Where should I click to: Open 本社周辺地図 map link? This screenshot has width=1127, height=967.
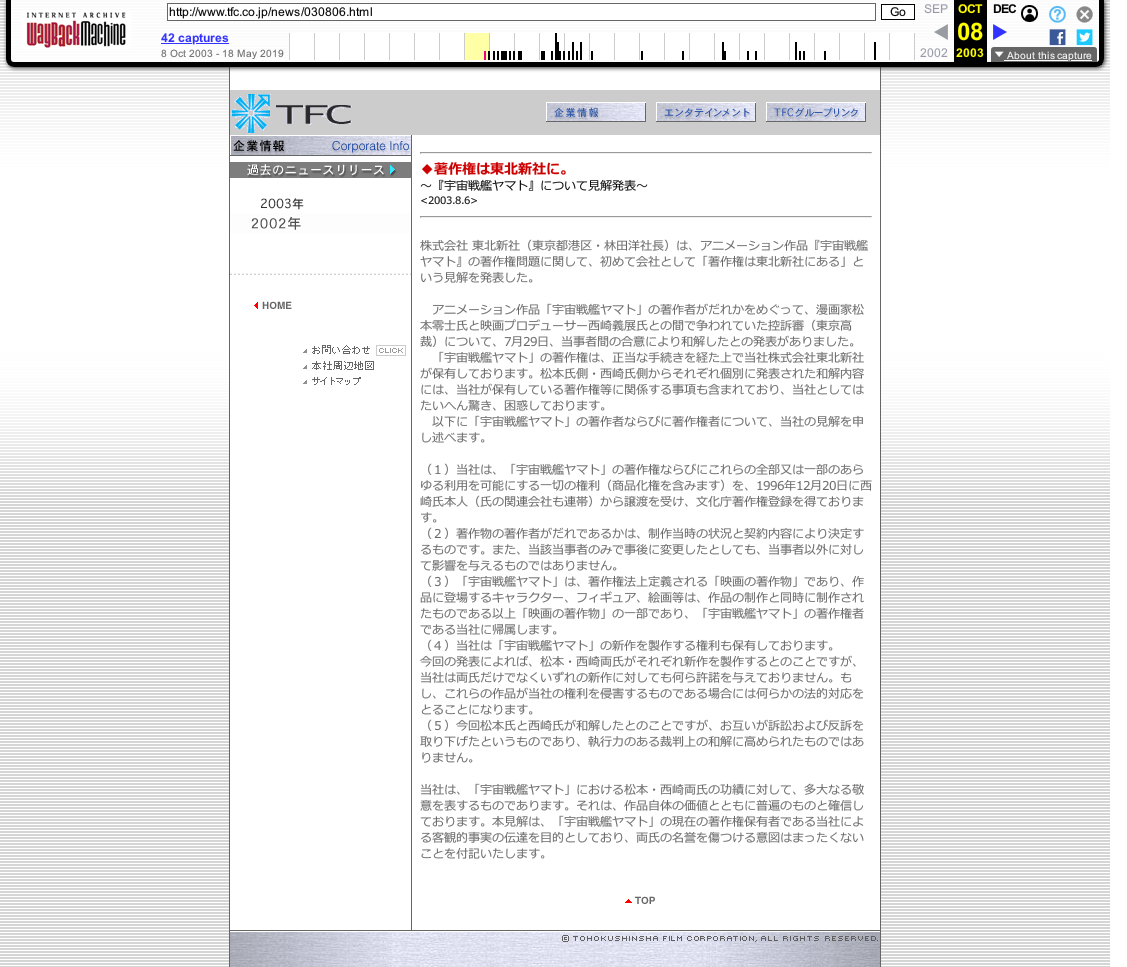[x=343, y=366]
